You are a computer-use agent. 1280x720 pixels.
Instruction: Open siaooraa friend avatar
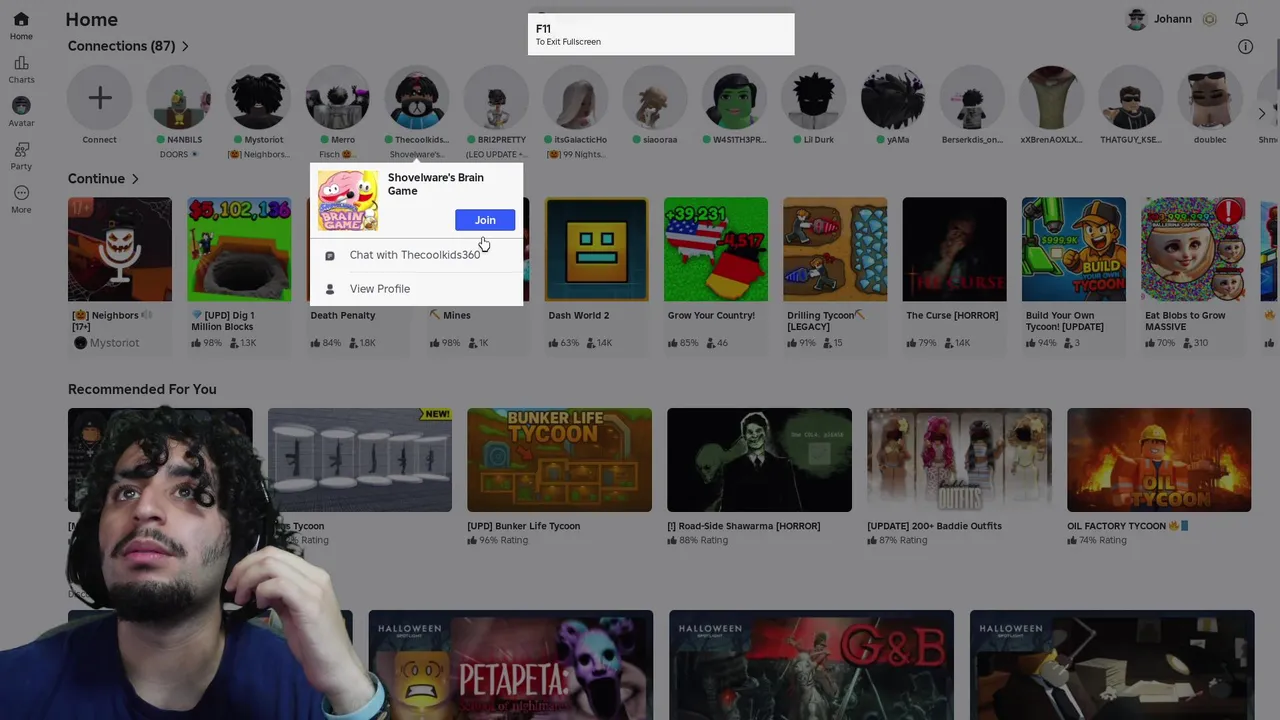coord(654,98)
